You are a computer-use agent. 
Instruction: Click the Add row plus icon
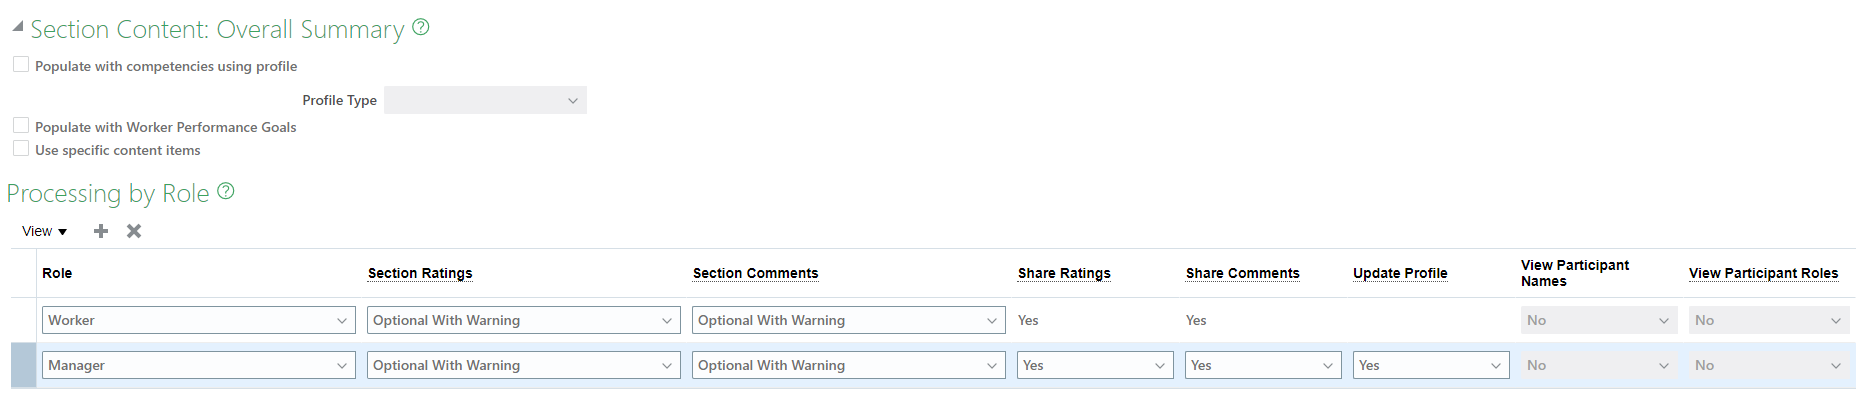pyautogui.click(x=101, y=231)
